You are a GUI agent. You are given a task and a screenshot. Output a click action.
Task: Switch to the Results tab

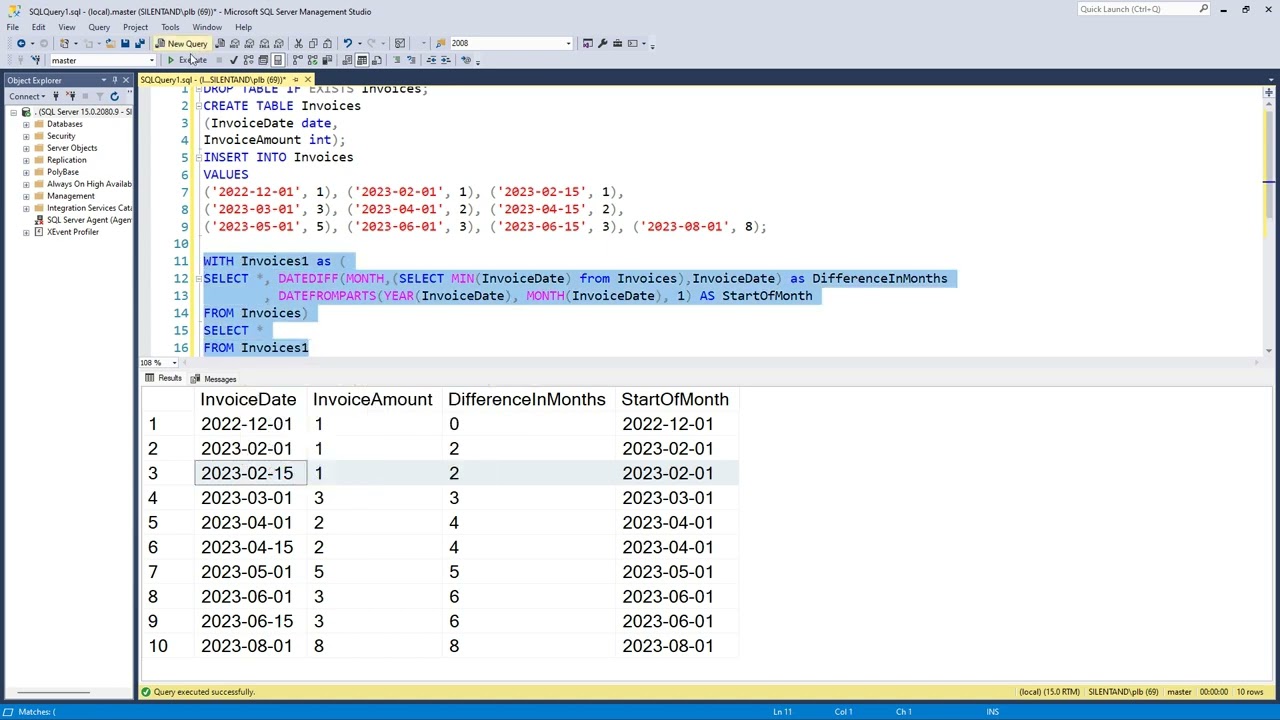164,379
